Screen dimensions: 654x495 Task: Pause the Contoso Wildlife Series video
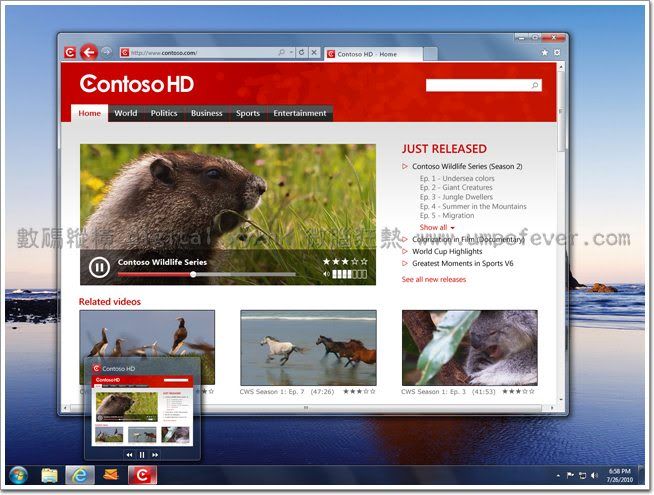click(x=99, y=267)
